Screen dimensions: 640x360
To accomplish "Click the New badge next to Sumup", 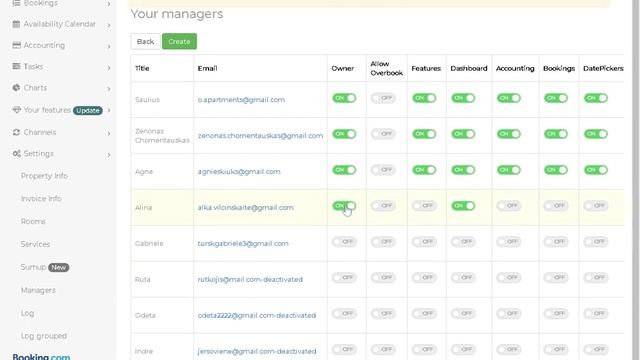I will 59,267.
